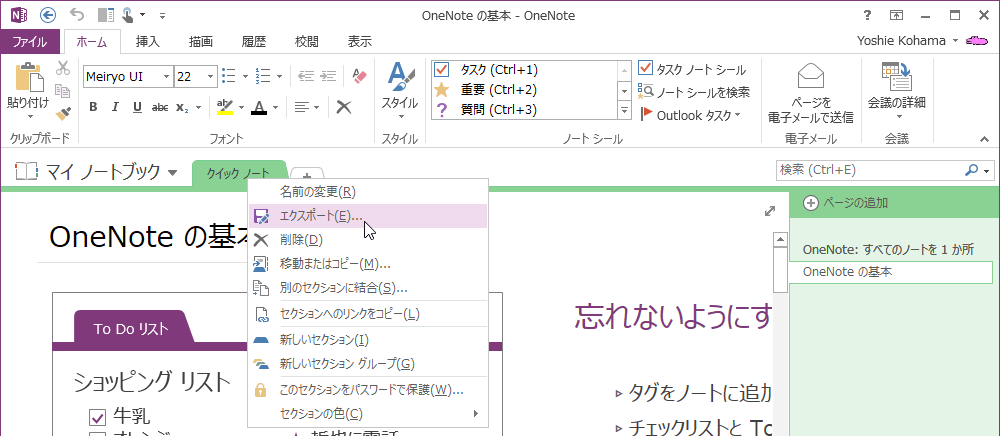Choose 名前の変更(R) in context menu
The width and height of the screenshot is (1000, 436).
(x=367, y=191)
